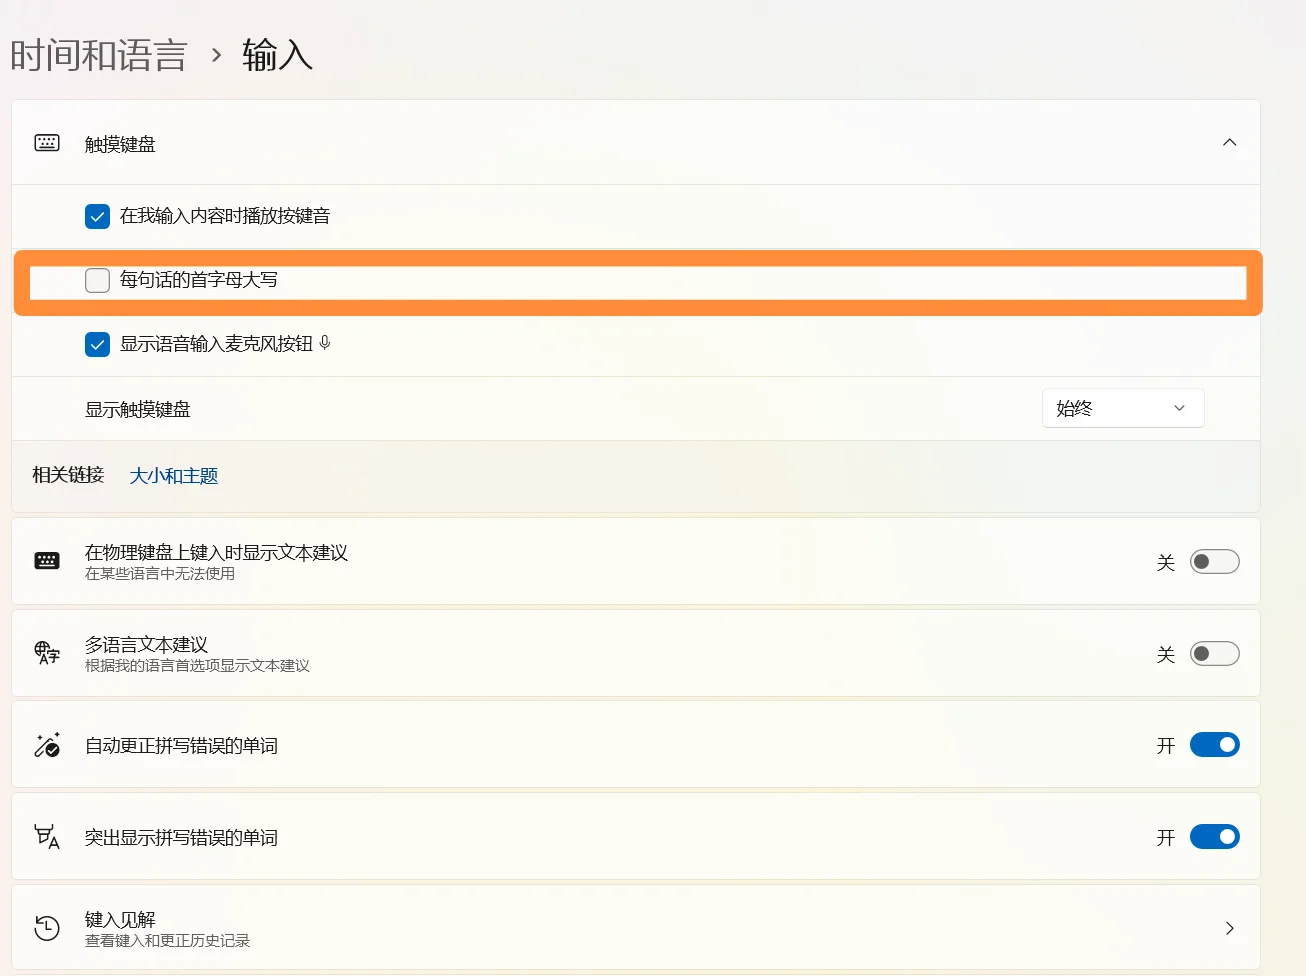
Task: Turn off 自动更正拼写错误的单词
Action: point(1214,744)
